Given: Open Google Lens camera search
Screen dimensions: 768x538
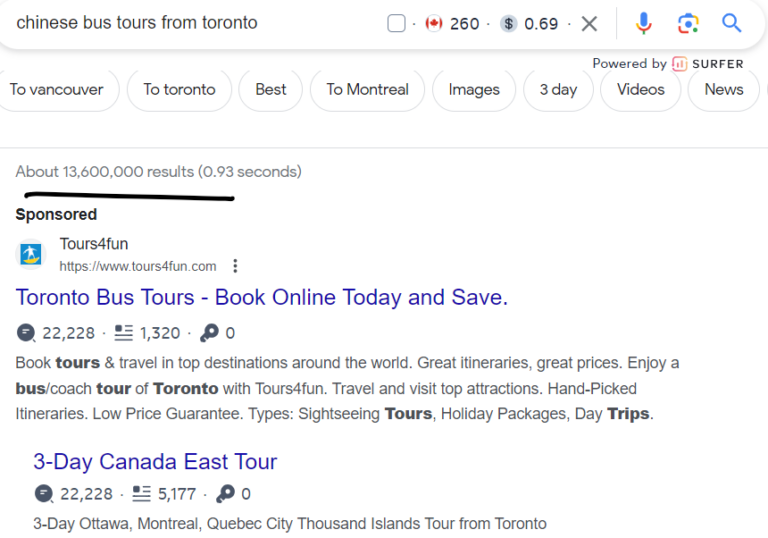Looking at the screenshot, I should pyautogui.click(x=688, y=23).
